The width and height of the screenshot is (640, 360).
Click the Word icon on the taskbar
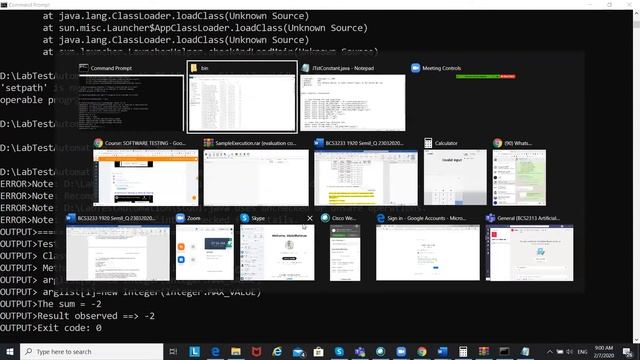point(442,351)
